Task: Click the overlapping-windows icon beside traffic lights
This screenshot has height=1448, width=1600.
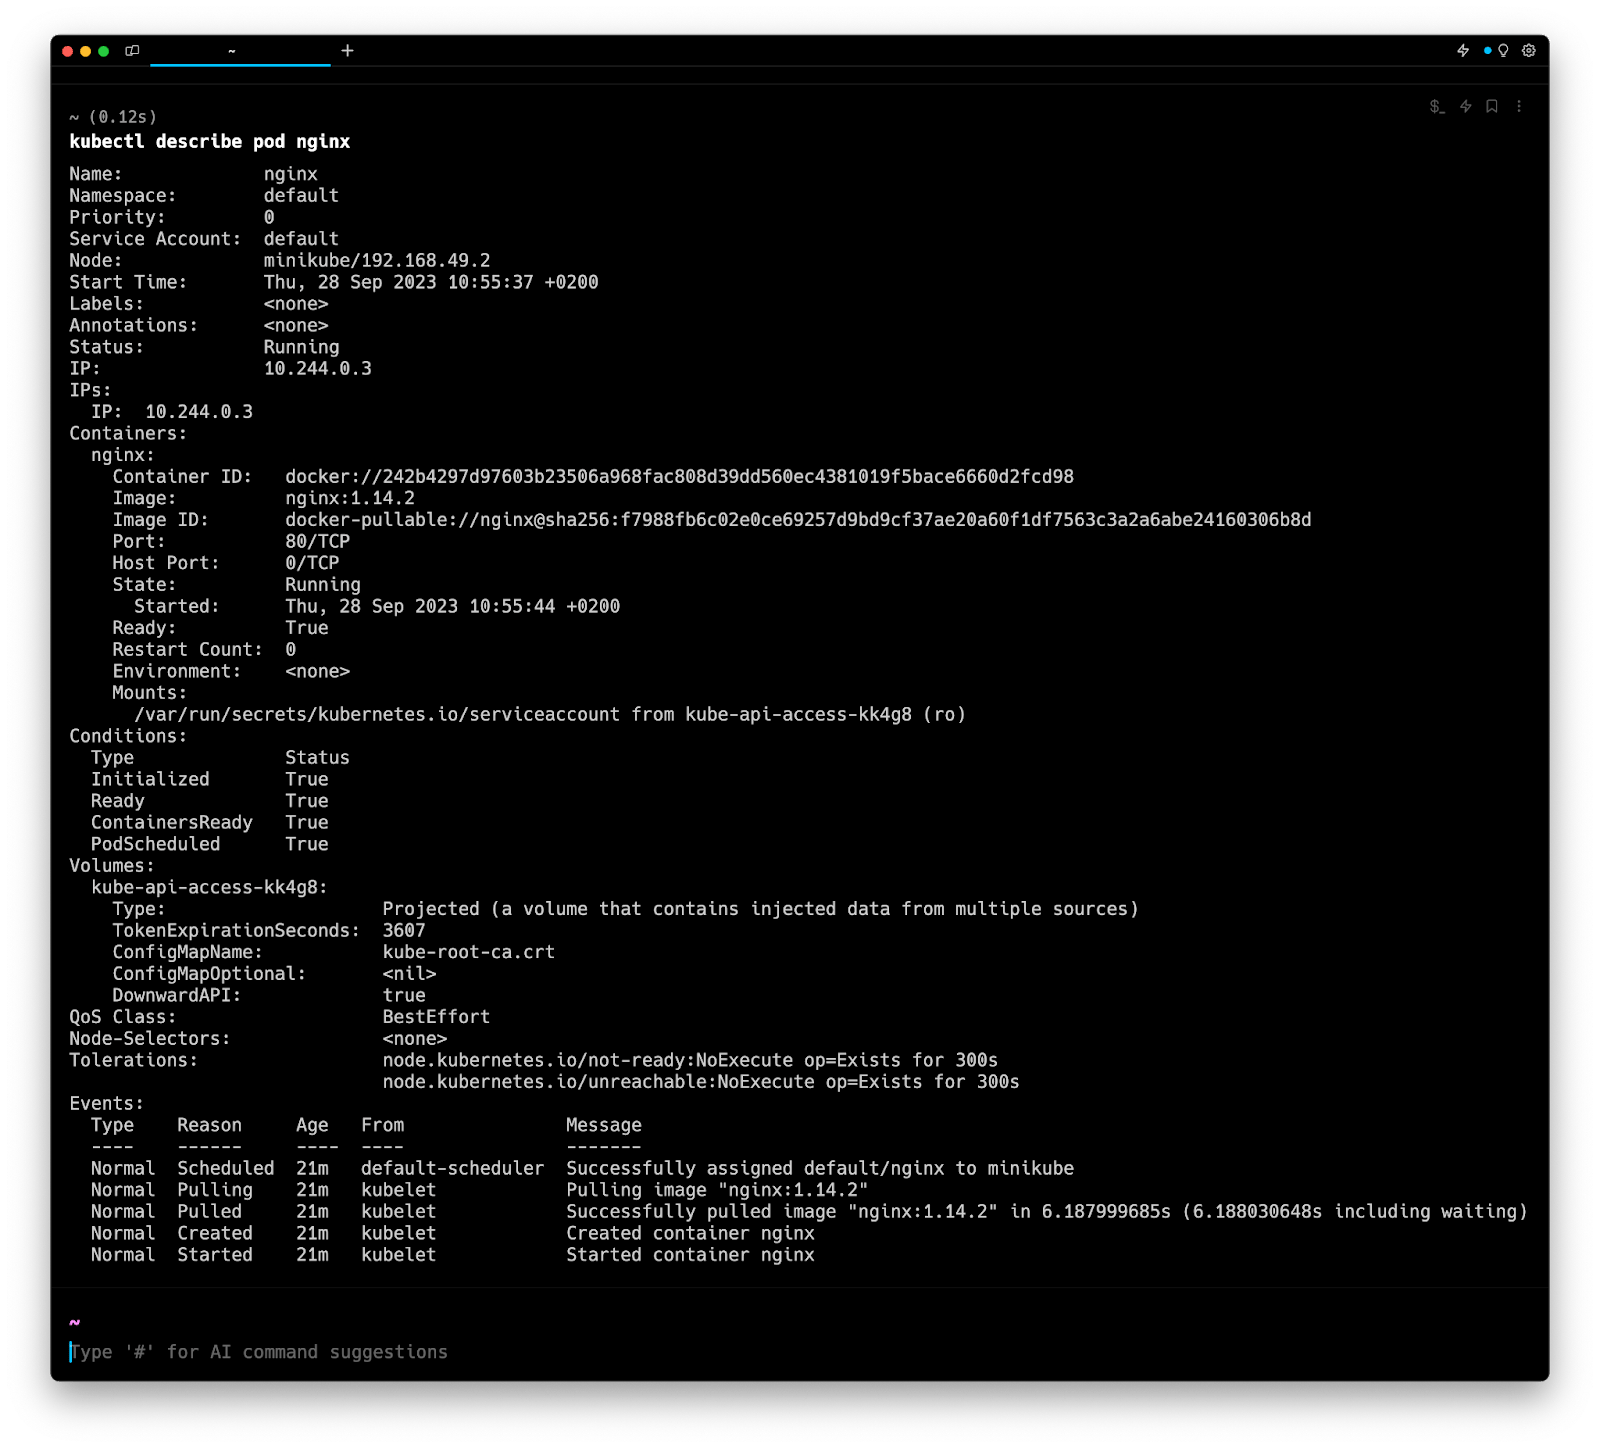Action: [132, 51]
